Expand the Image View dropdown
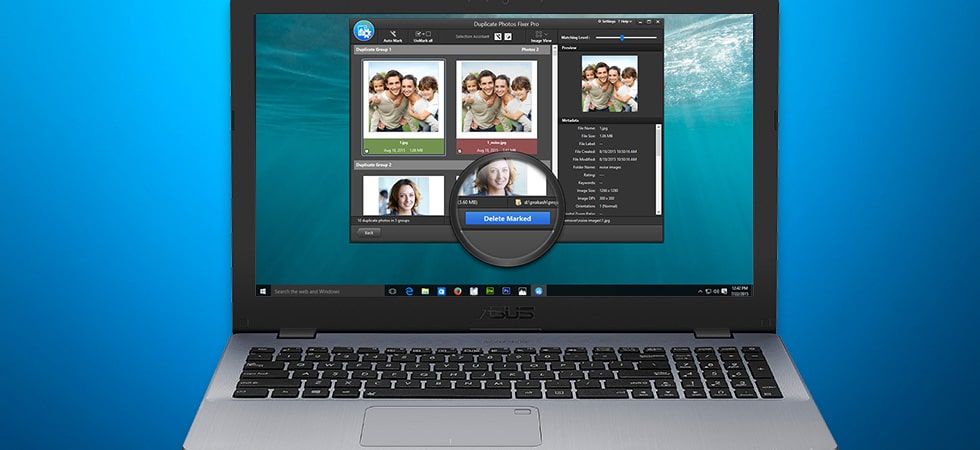This screenshot has height=450, width=980. pos(541,36)
